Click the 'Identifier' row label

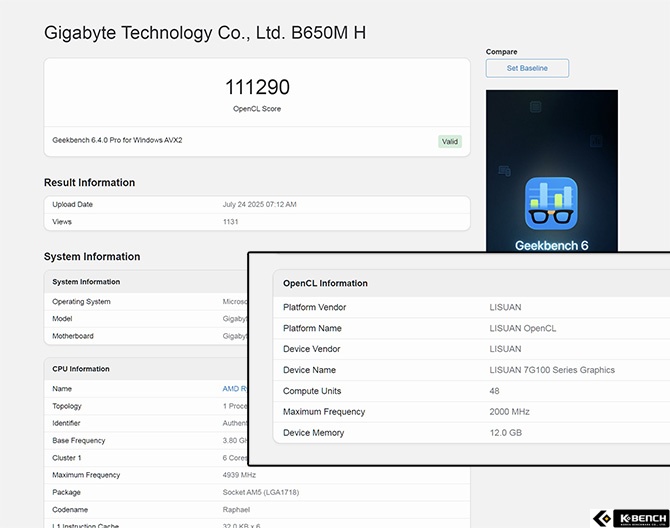point(66,423)
